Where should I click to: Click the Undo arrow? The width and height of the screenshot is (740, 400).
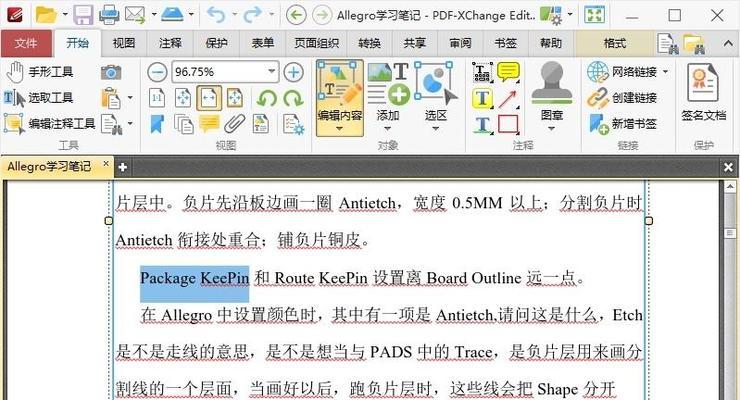(216, 15)
